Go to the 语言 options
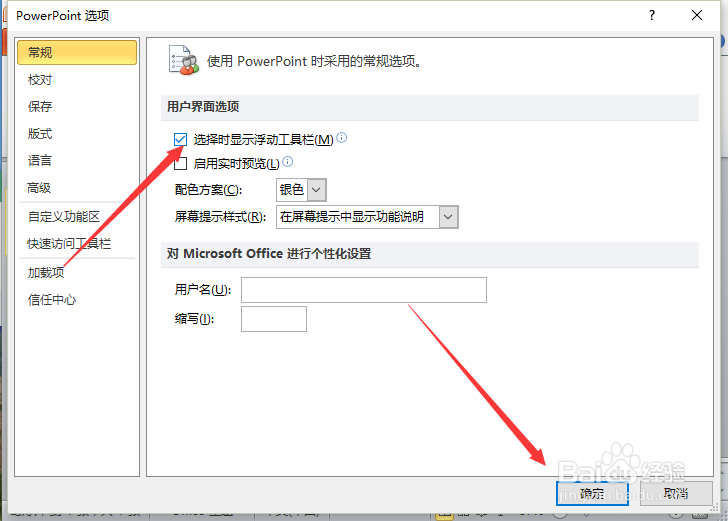 click(40, 161)
